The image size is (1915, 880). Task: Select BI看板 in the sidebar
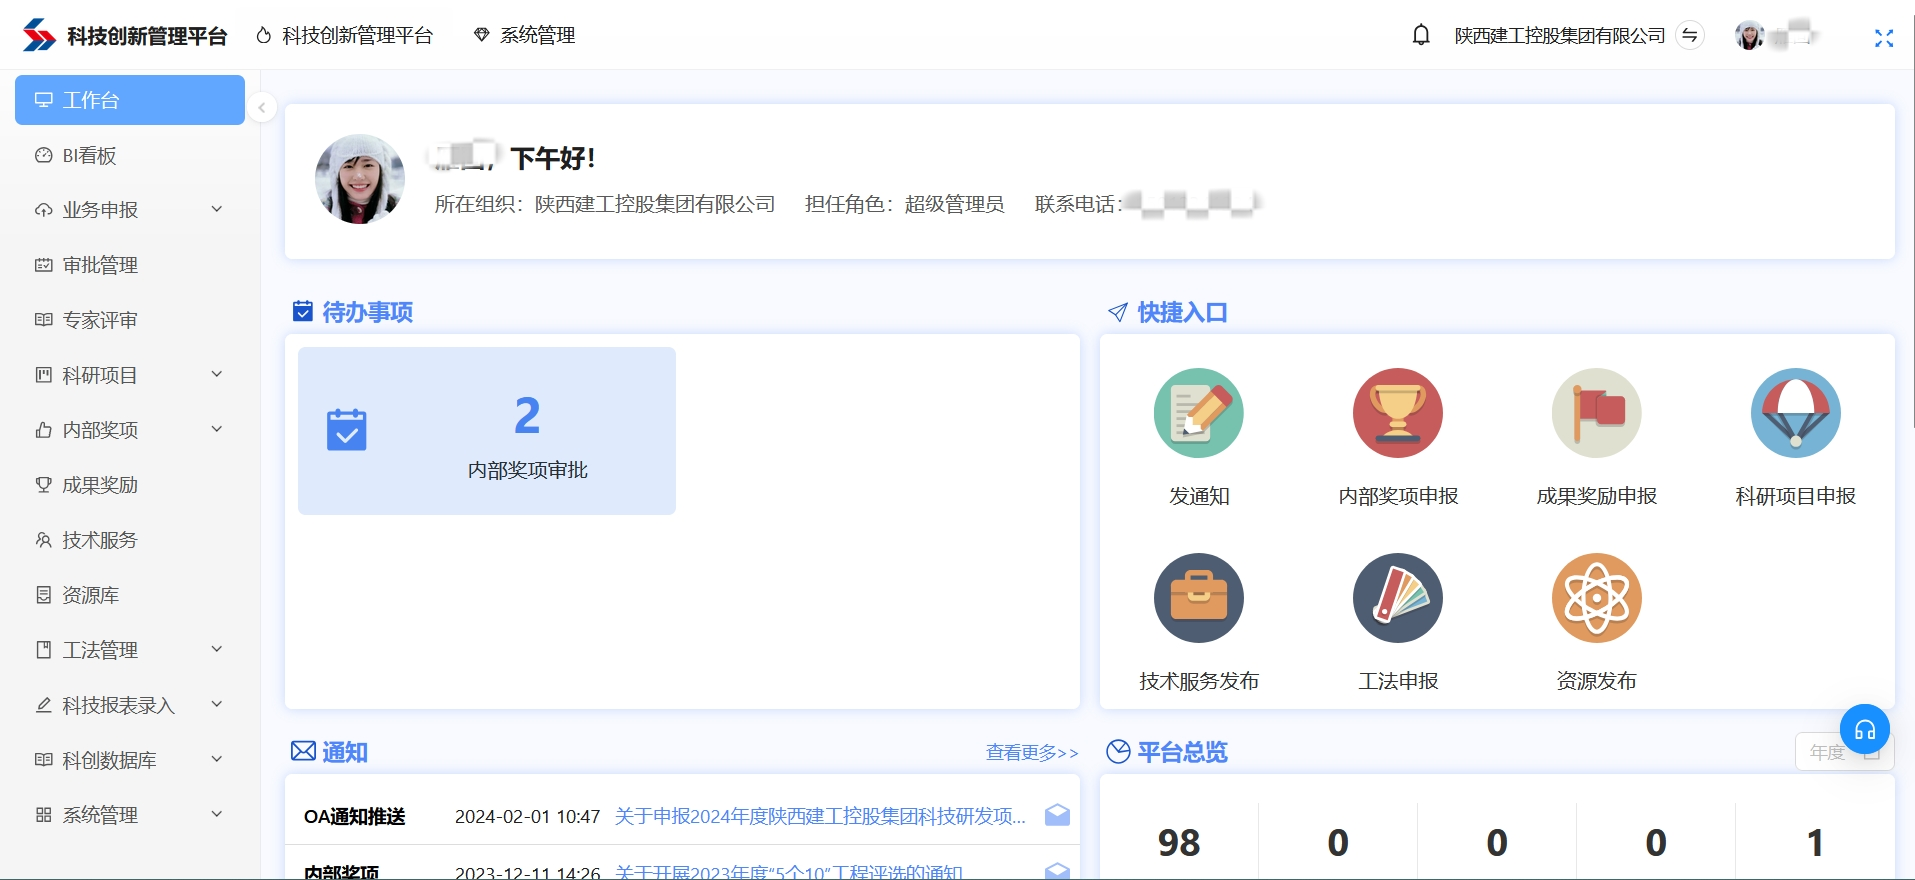pyautogui.click(x=90, y=155)
